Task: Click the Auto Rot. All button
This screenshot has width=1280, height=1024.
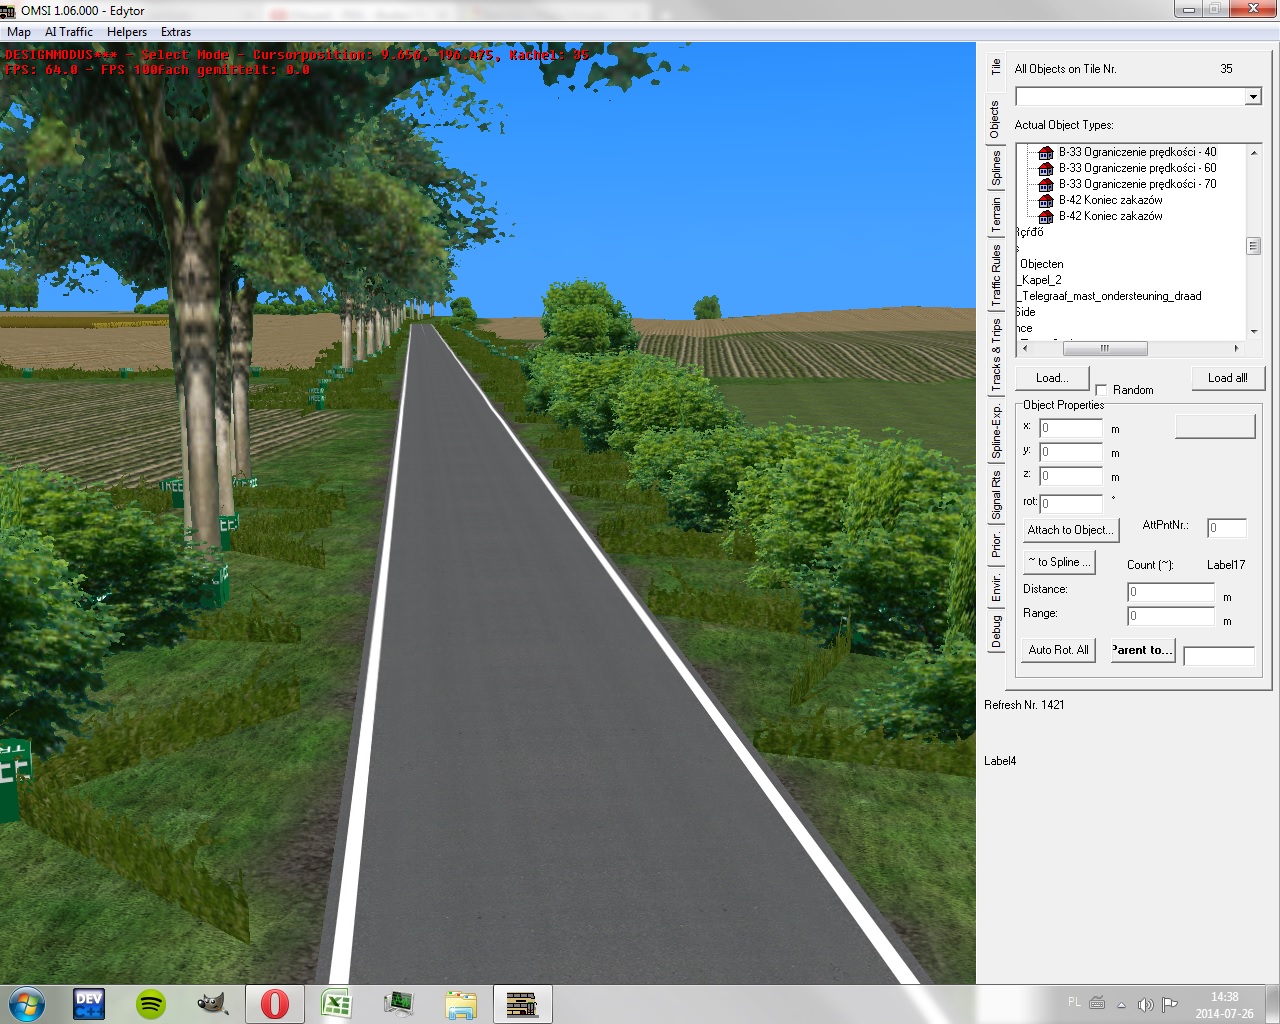Action: click(x=1059, y=650)
